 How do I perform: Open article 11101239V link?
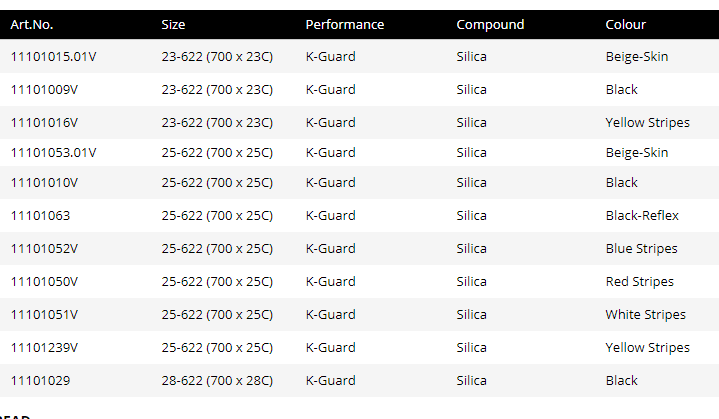pos(44,348)
